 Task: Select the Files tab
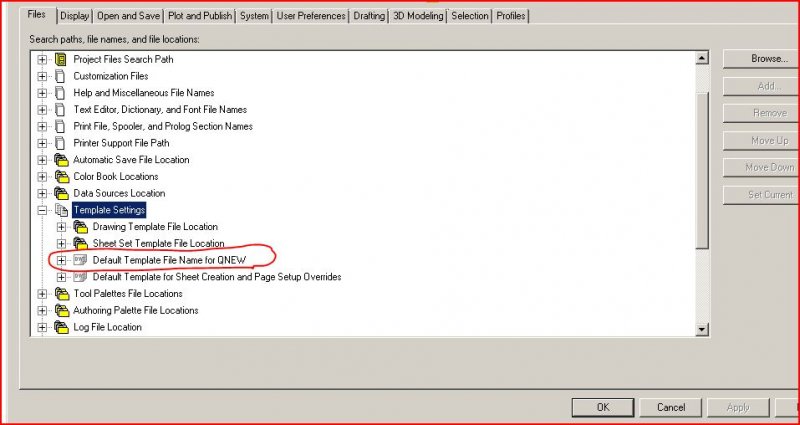tap(37, 15)
